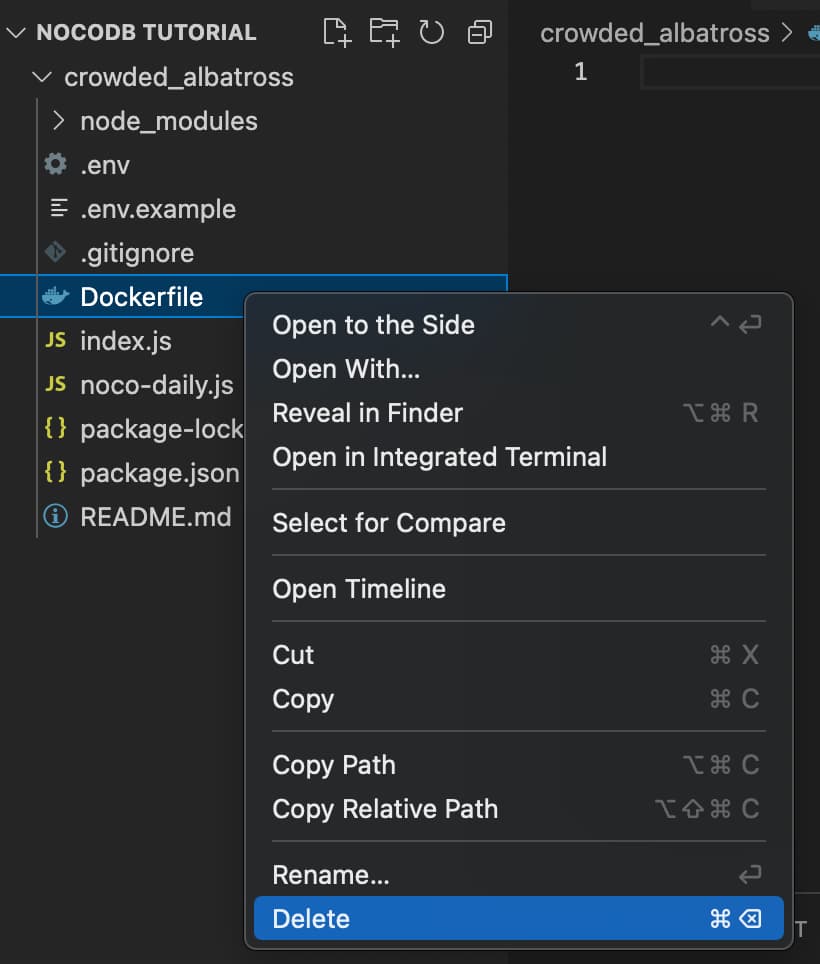Collapse the crowded_albatross folder chevron

click(x=42, y=77)
